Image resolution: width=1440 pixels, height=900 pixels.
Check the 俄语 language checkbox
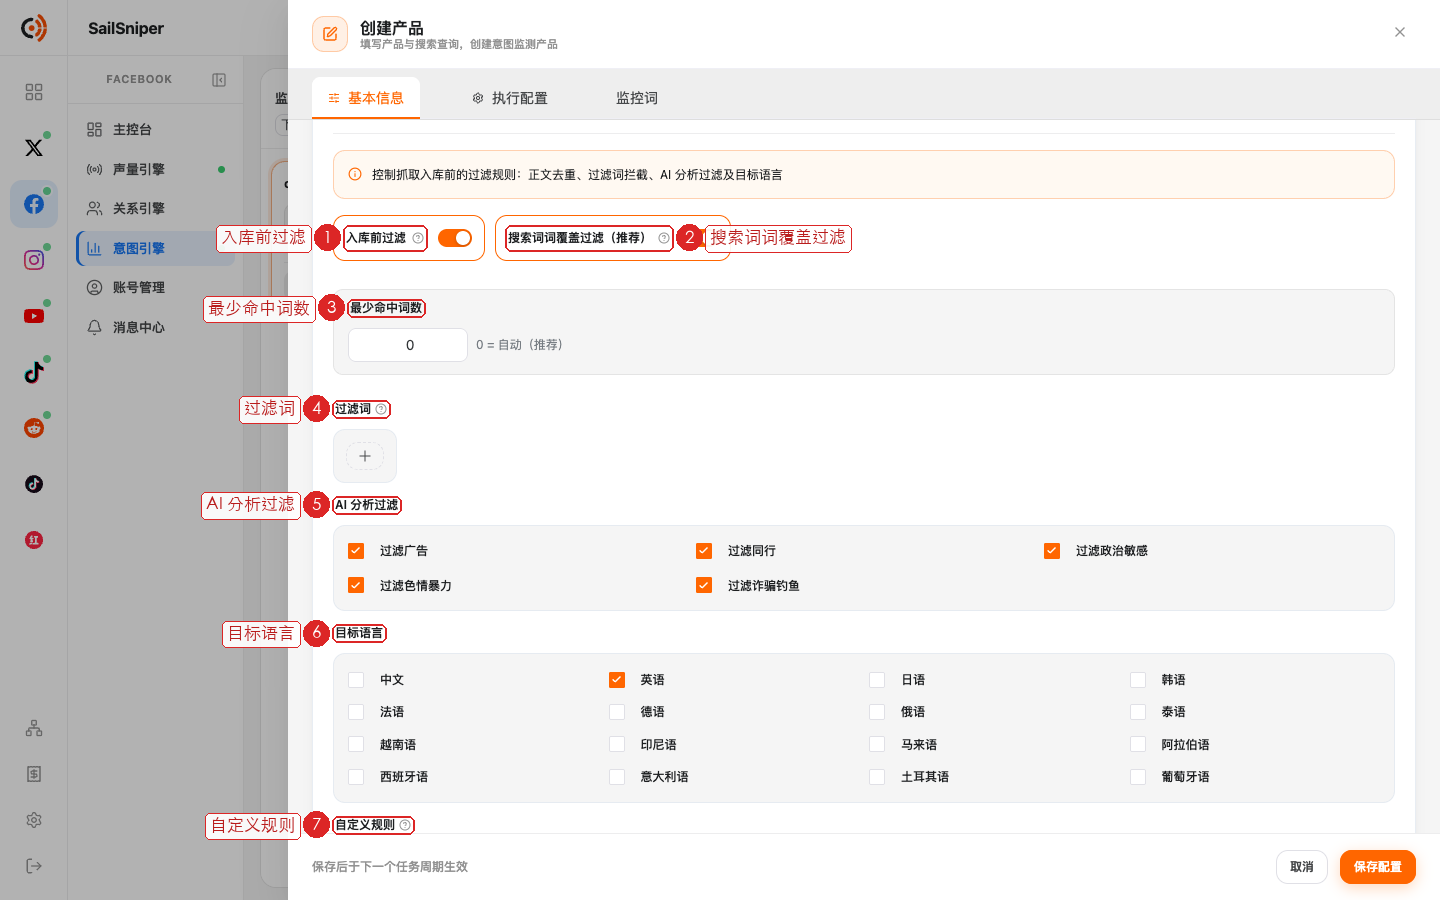coord(877,712)
